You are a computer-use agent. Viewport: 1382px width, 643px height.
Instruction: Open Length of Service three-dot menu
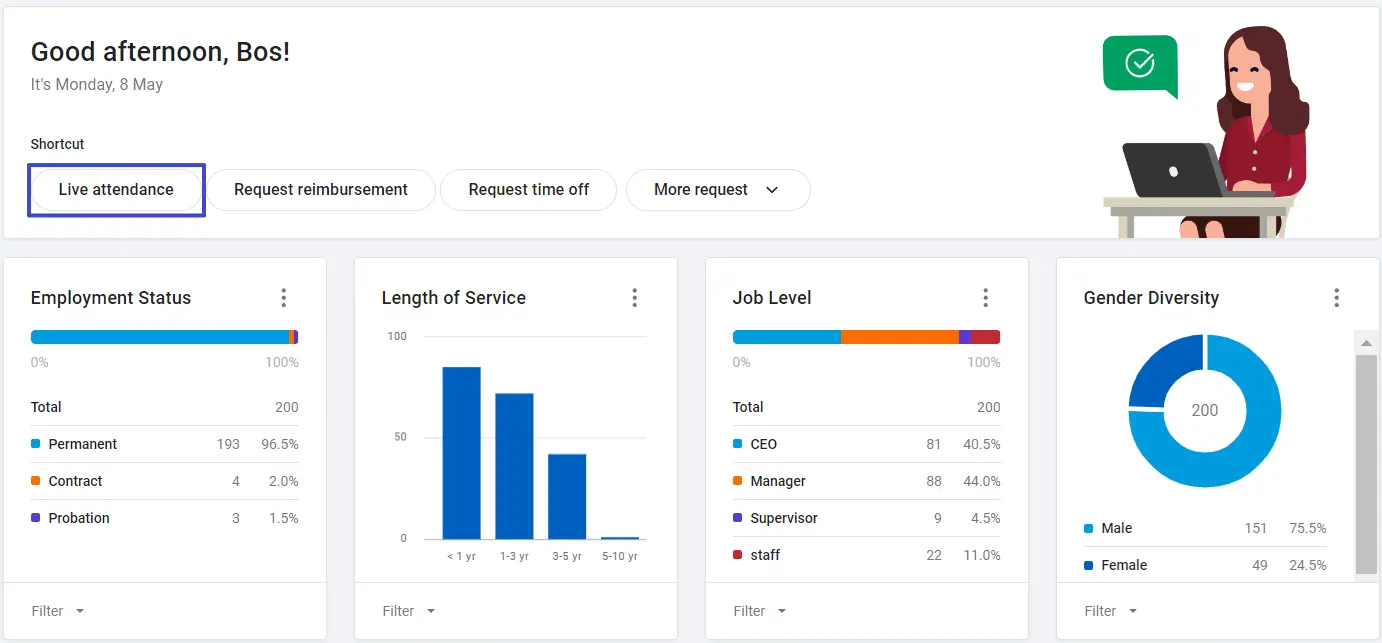click(x=635, y=298)
